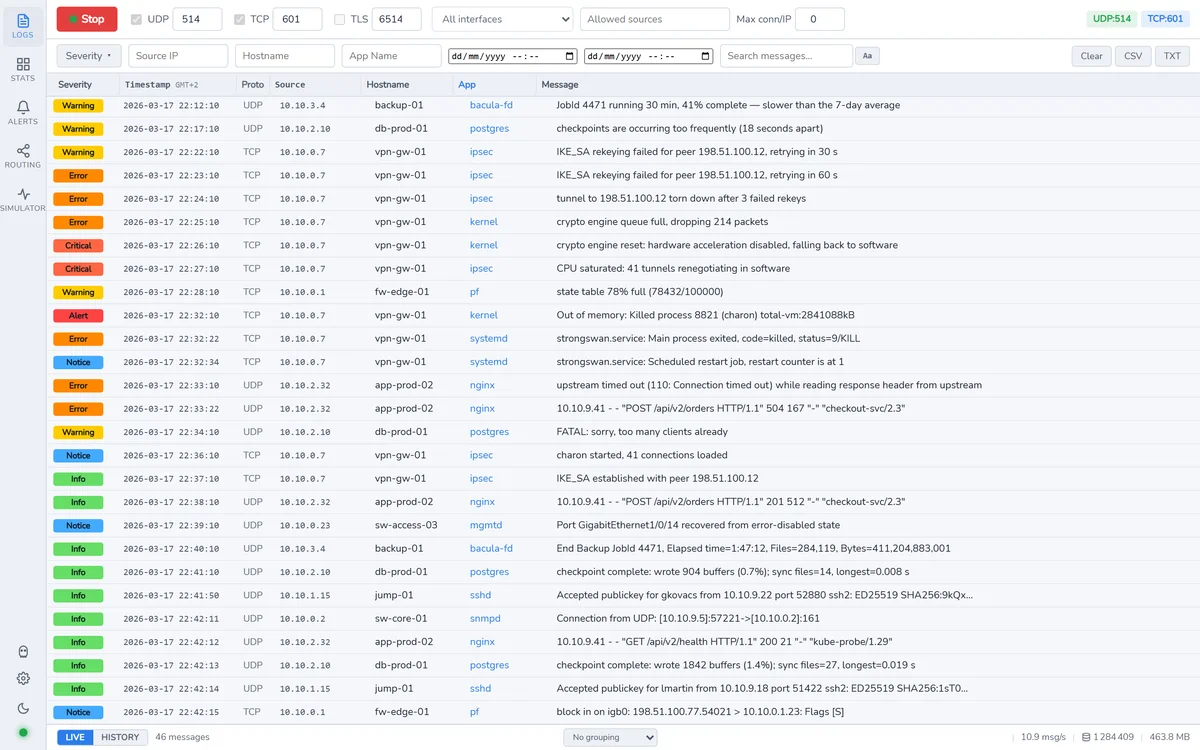Open the Alerts bell icon
The image size is (1200, 750).
[x=23, y=112]
